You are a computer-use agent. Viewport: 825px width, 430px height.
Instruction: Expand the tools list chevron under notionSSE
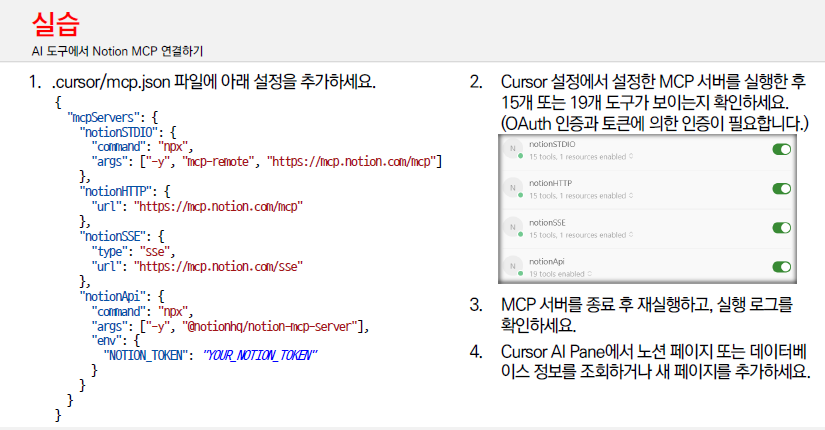(631, 235)
